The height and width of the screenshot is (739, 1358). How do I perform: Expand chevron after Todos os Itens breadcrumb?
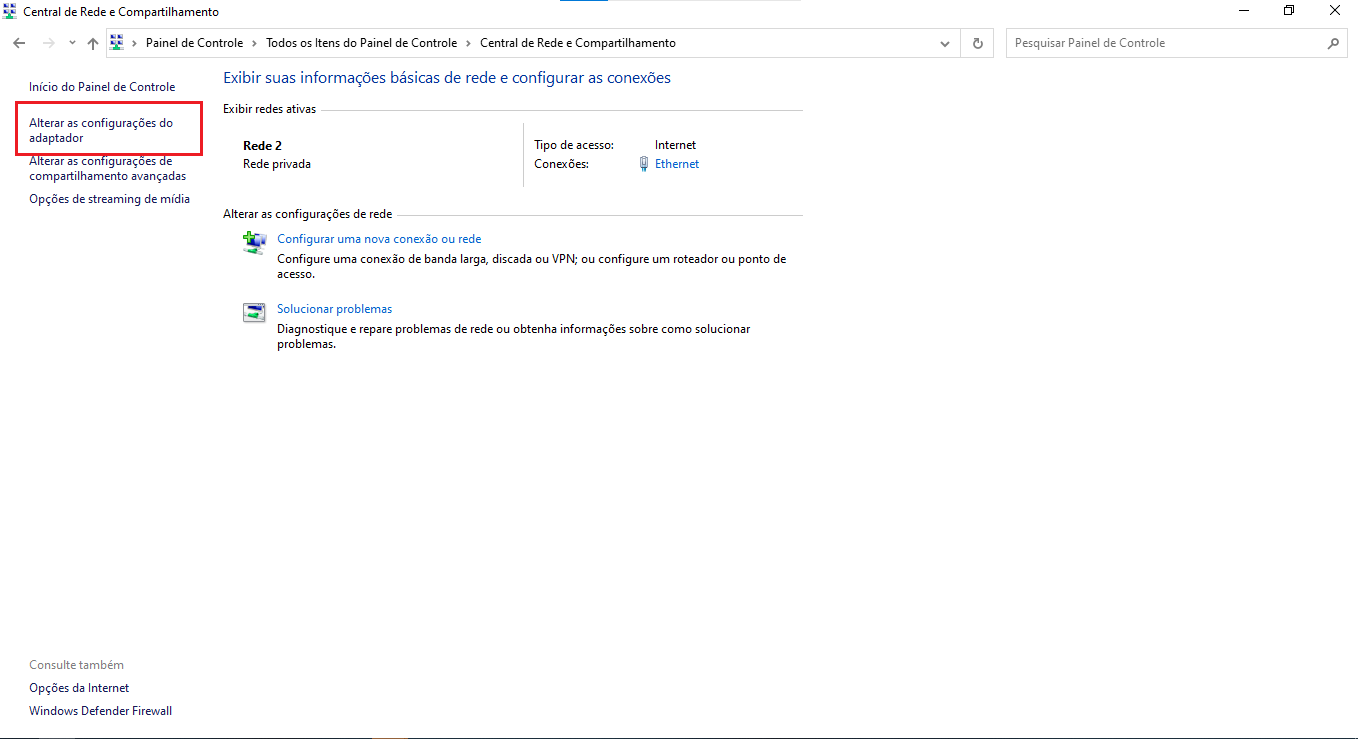point(469,43)
